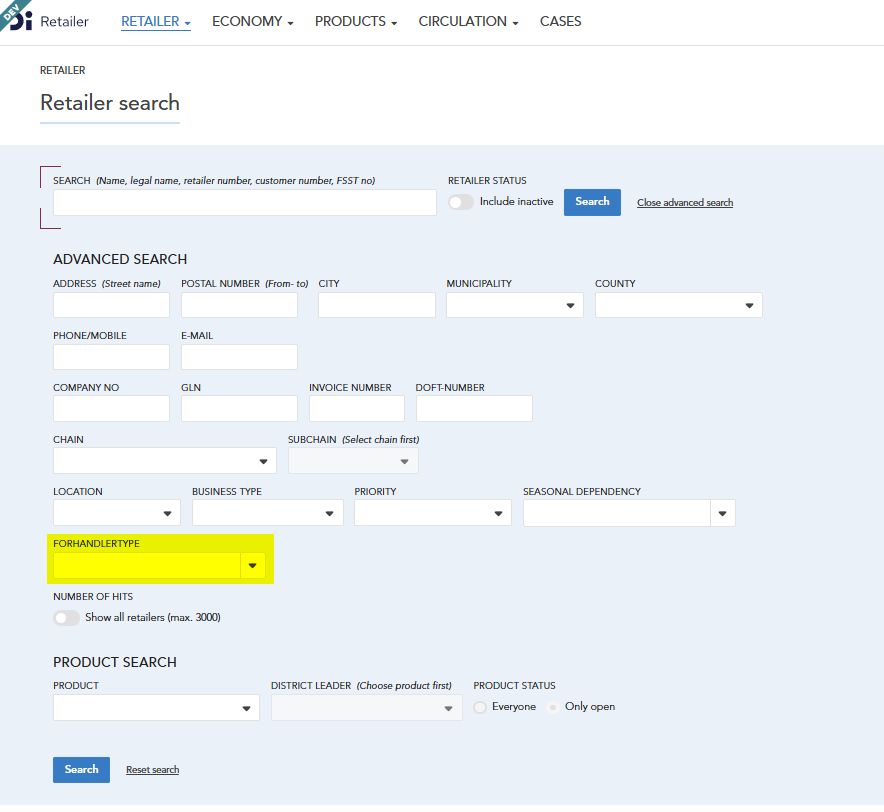Select the Everyone product status radio
The height and width of the screenshot is (812, 884).
[480, 707]
